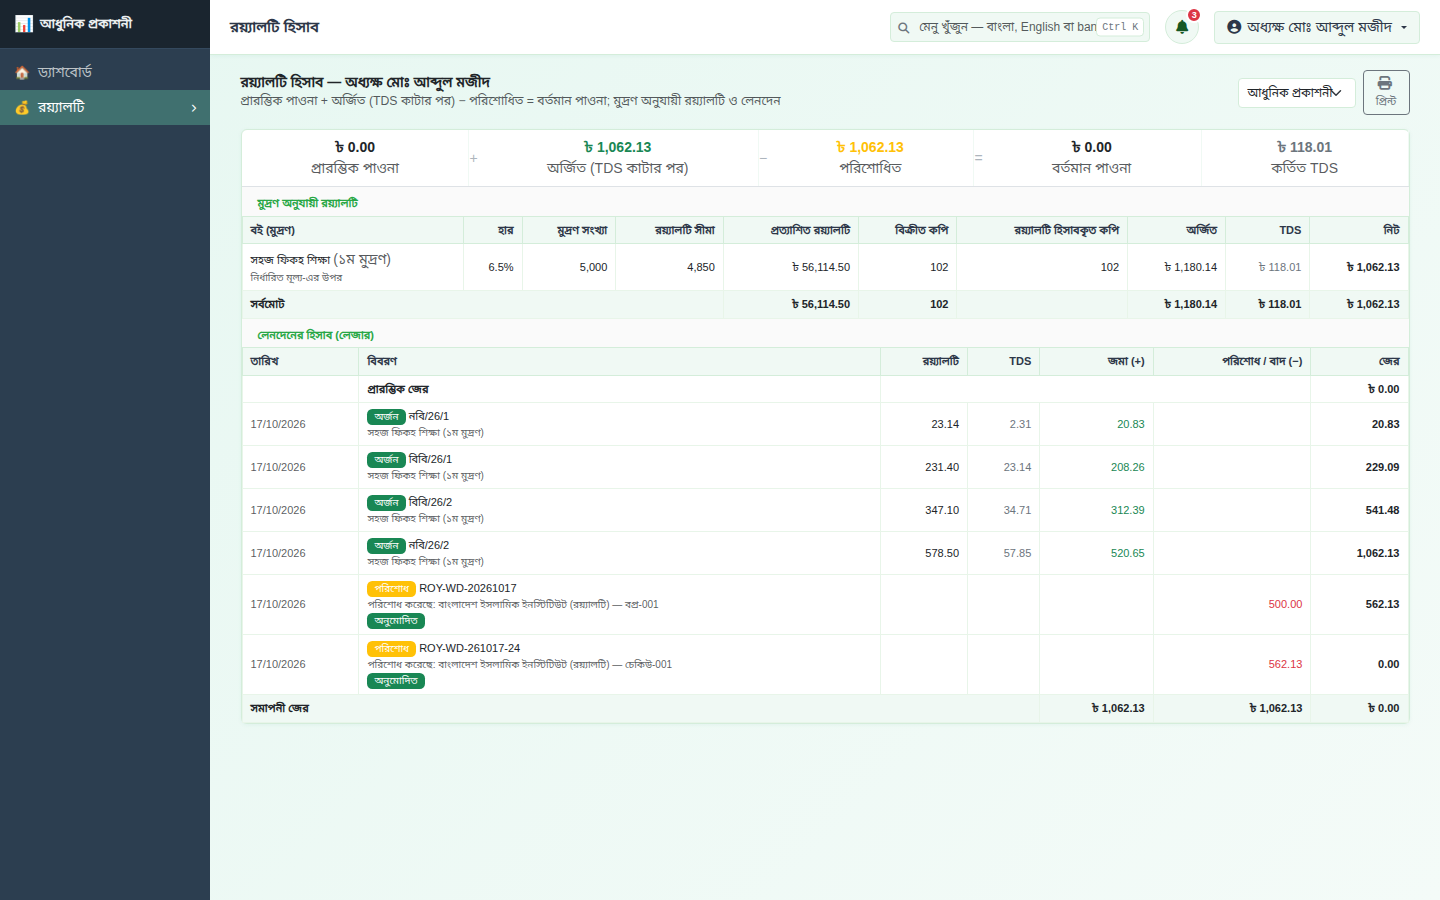The width and height of the screenshot is (1440, 900).
Task: Open the অধ্যক্ষ মোঃ আব্দুল মজীদ user menu
Action: pyautogui.click(x=1316, y=27)
